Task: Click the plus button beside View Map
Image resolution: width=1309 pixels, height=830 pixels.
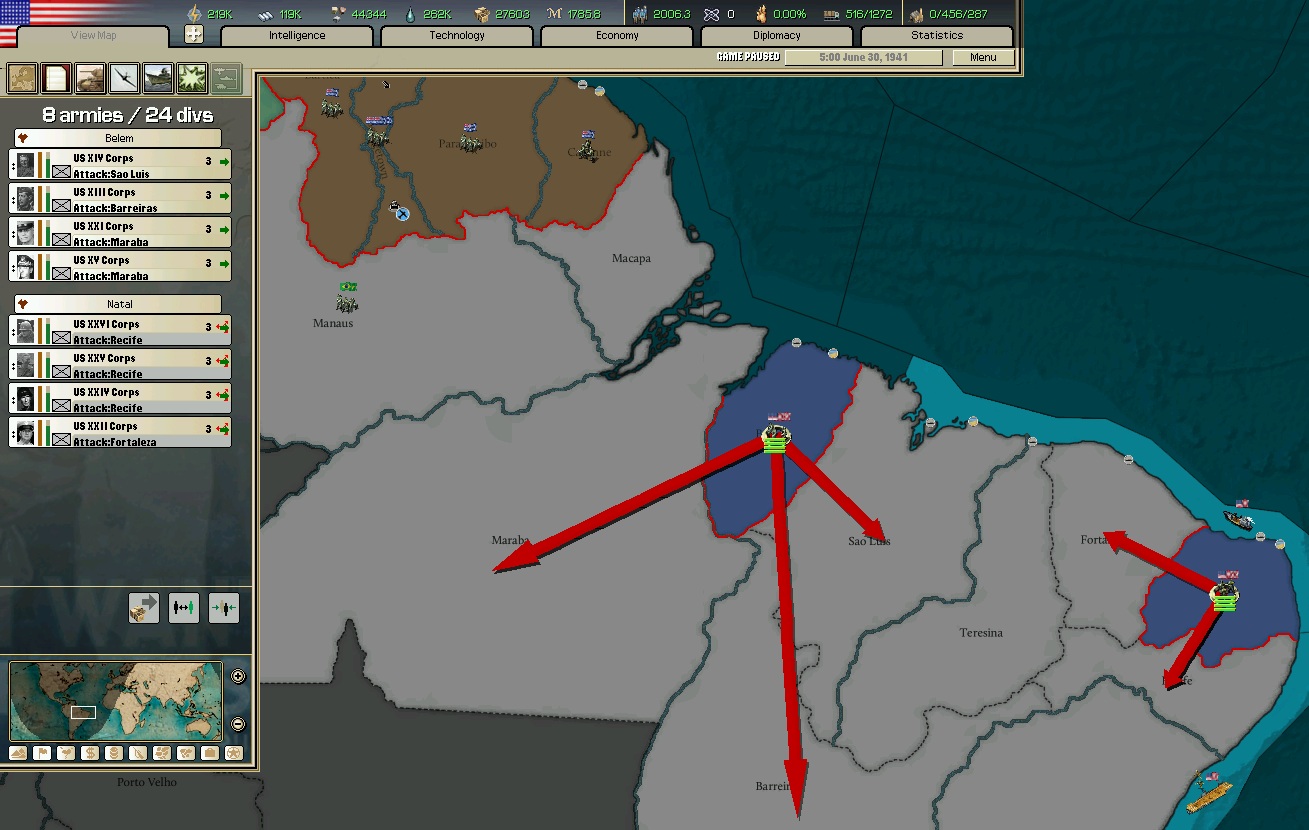Action: click(194, 35)
